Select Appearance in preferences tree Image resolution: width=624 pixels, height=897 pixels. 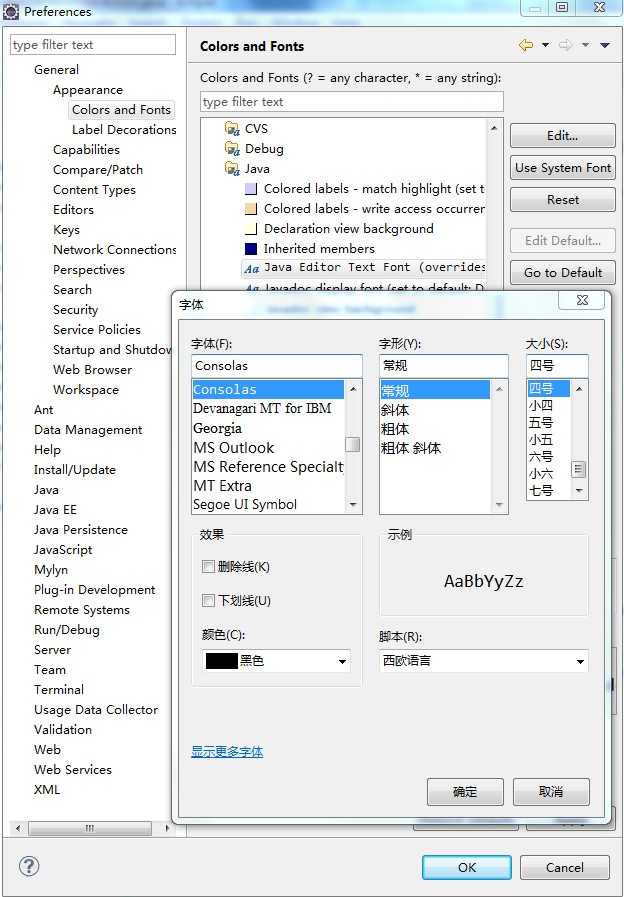(x=88, y=90)
